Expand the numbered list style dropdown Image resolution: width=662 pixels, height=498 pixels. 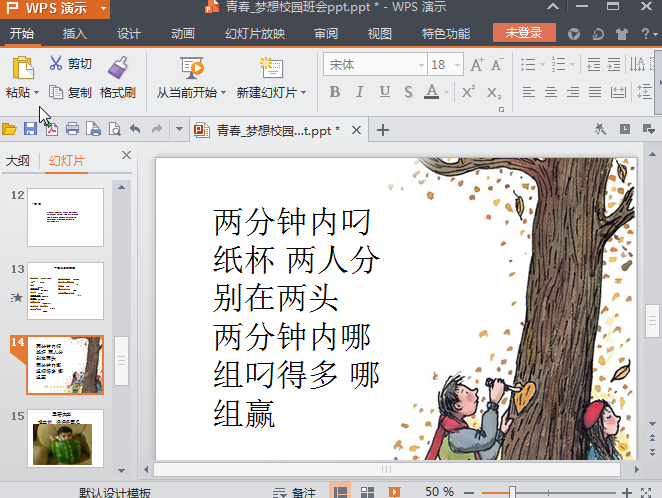(572, 65)
